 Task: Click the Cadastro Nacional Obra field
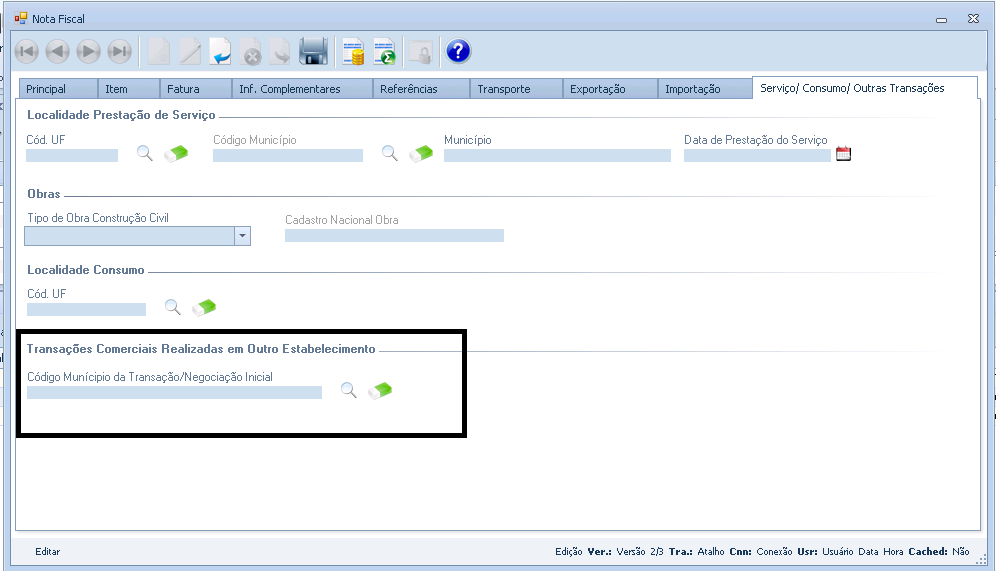tap(394, 236)
